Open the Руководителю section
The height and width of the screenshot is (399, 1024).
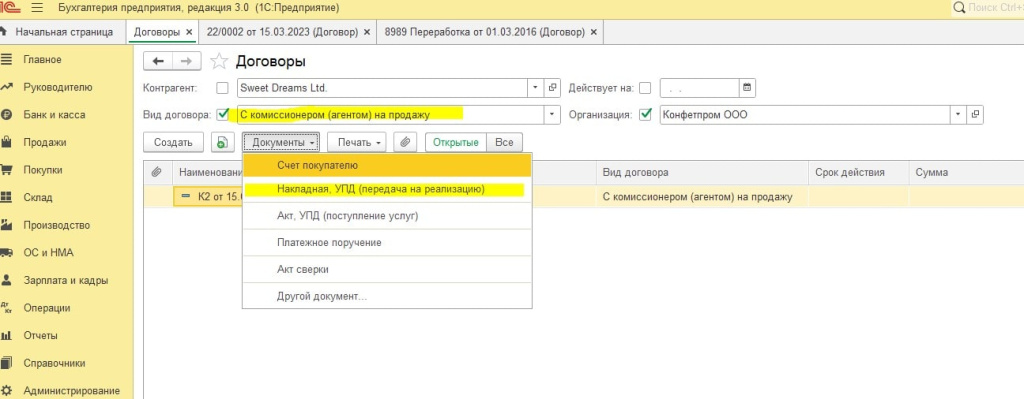point(57,87)
